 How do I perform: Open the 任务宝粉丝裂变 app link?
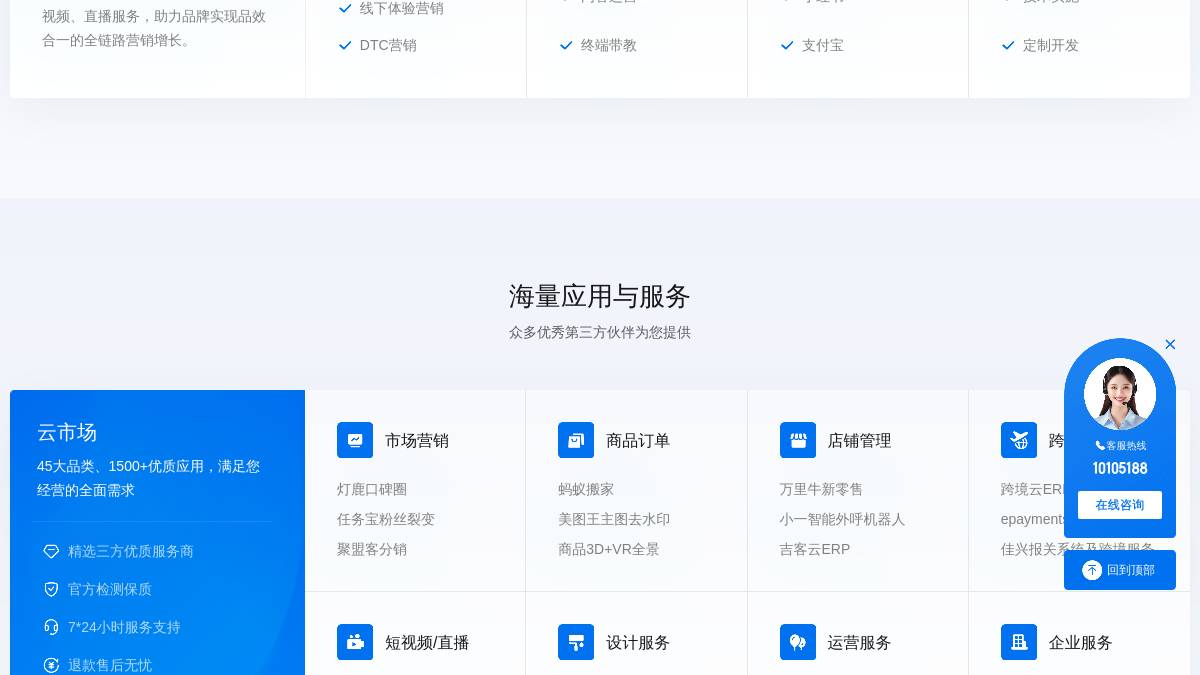386,519
